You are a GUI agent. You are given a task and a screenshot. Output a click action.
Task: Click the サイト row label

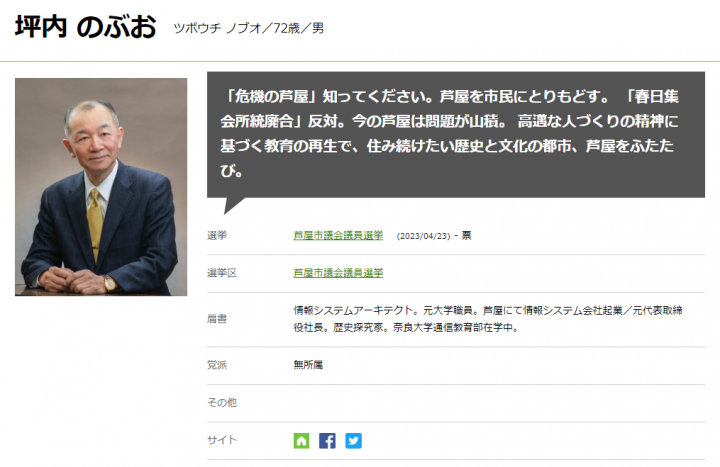click(x=222, y=440)
